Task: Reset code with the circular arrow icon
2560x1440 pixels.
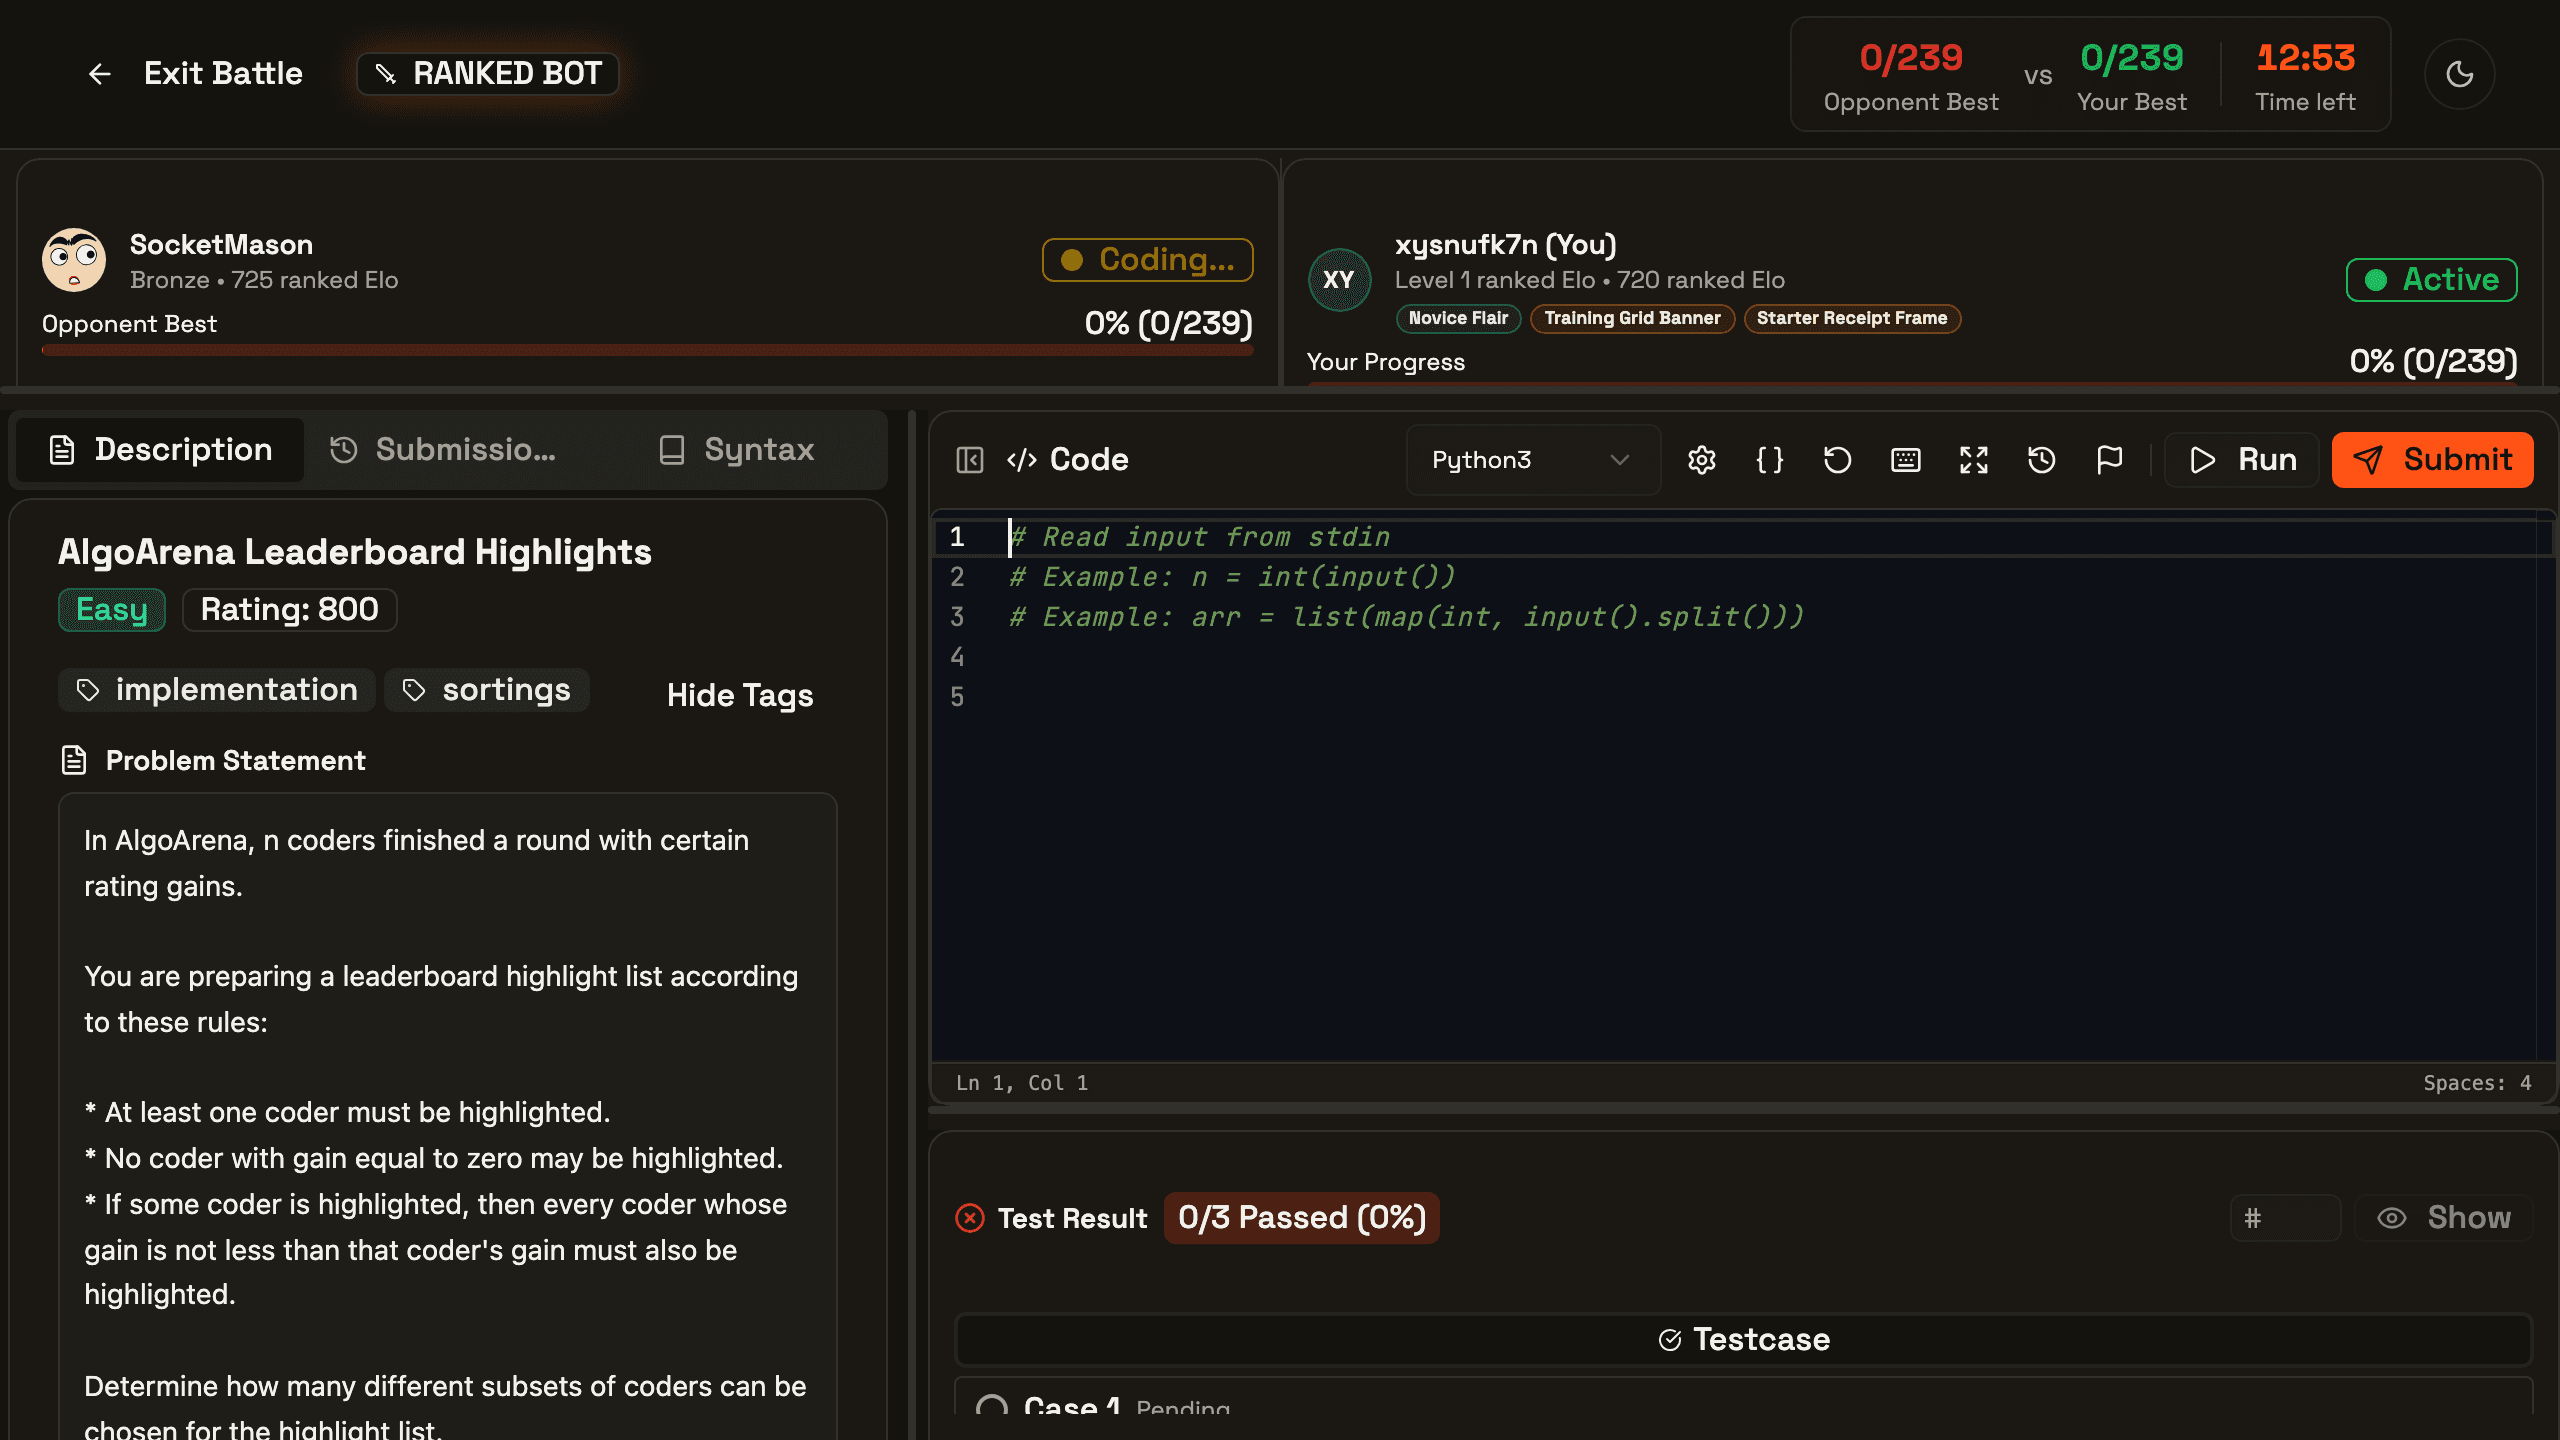Action: coord(1837,460)
